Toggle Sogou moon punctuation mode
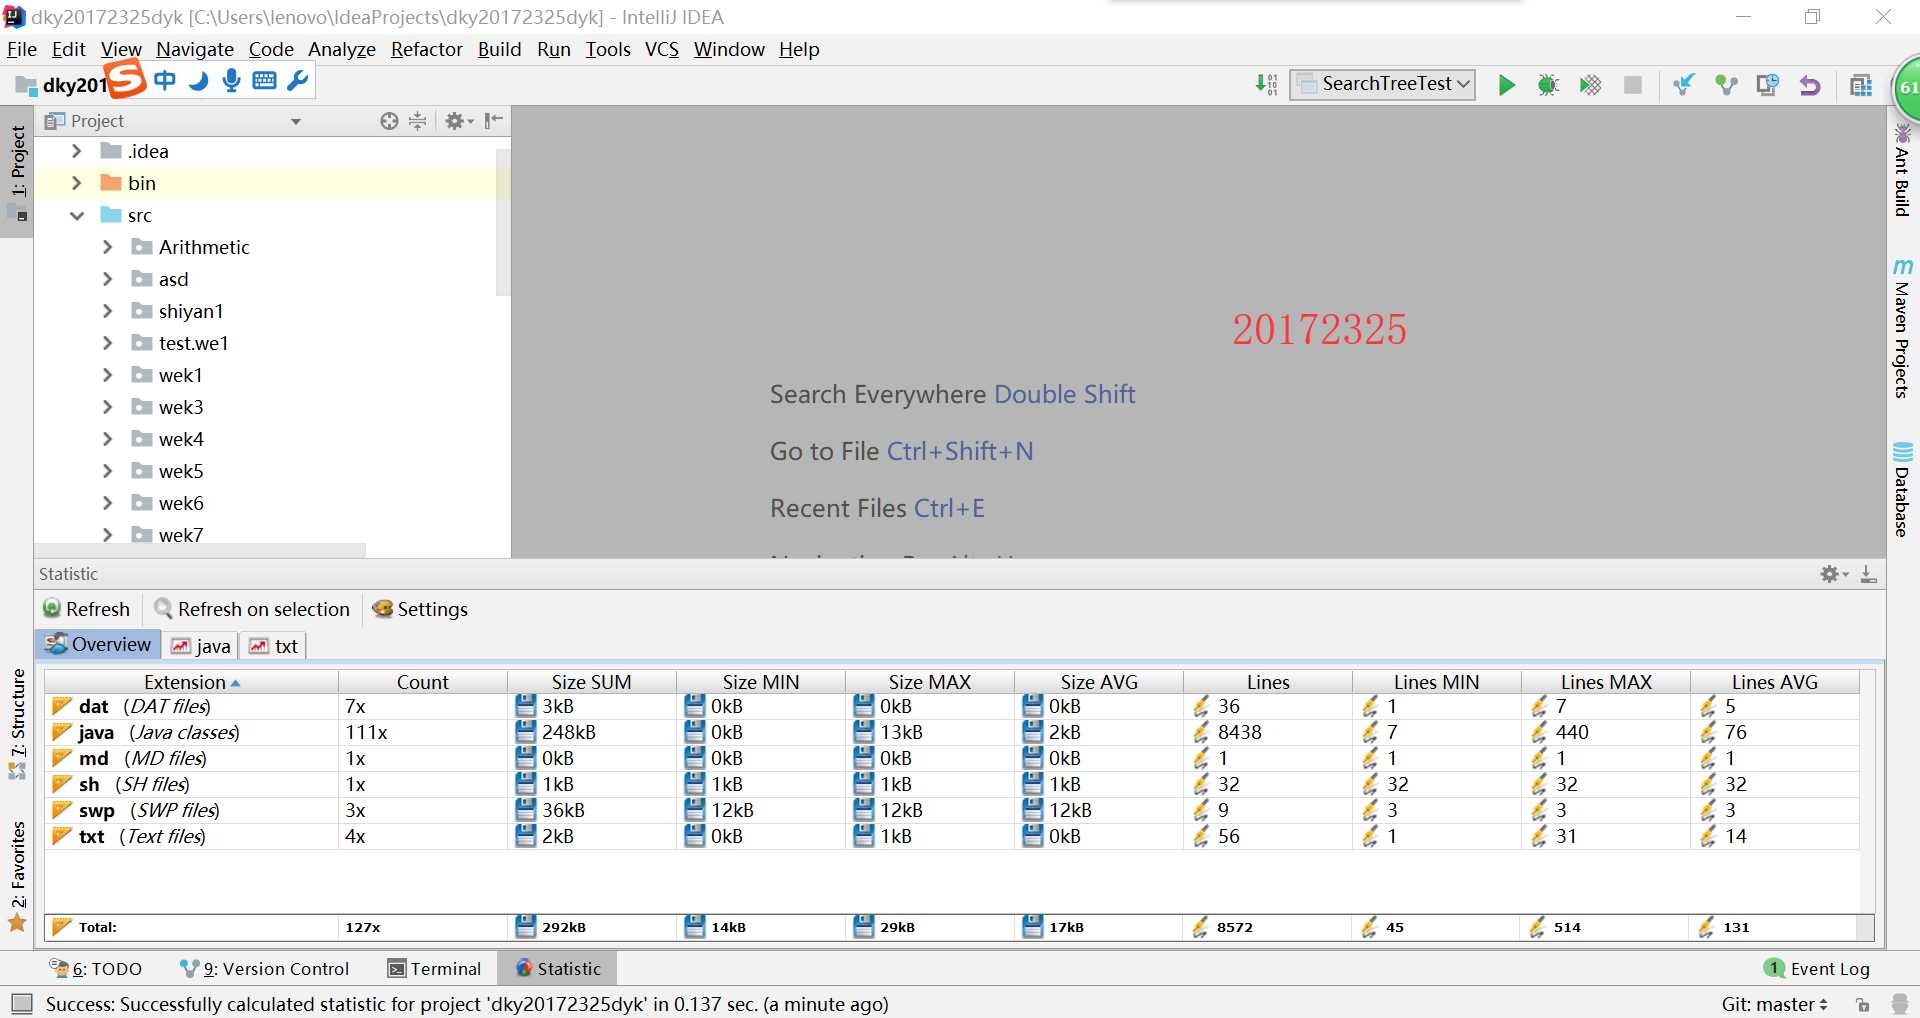 pos(198,81)
